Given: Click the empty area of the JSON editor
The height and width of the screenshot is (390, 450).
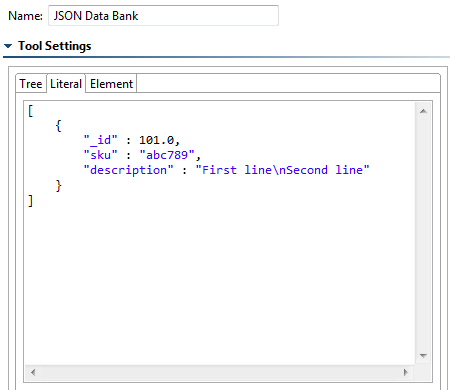Looking at the screenshot, I should tap(220, 283).
